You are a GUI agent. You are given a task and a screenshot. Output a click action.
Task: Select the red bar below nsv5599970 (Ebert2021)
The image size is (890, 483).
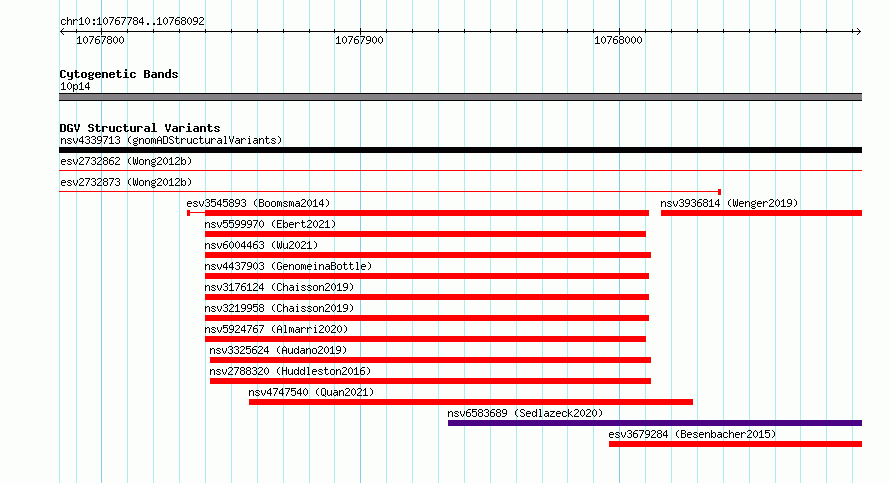click(425, 234)
